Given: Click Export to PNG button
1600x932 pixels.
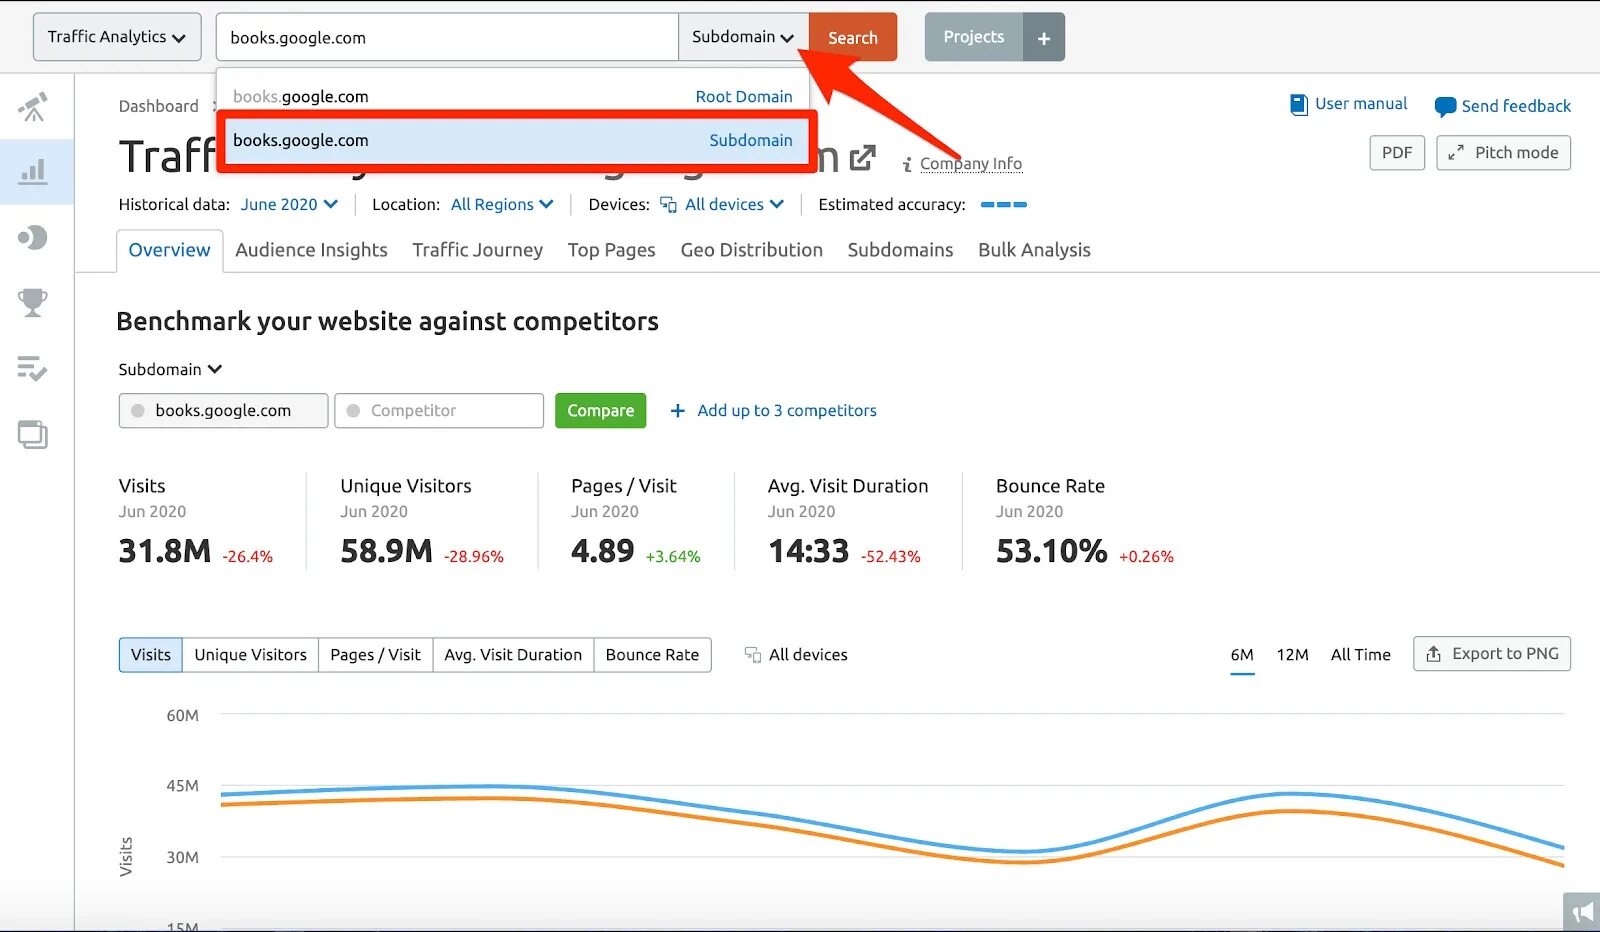Looking at the screenshot, I should [1492, 654].
